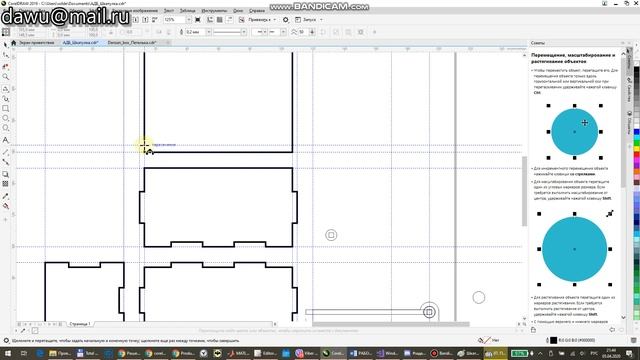
Task: Select the Parallel Dimension tool
Action: coord(5,152)
